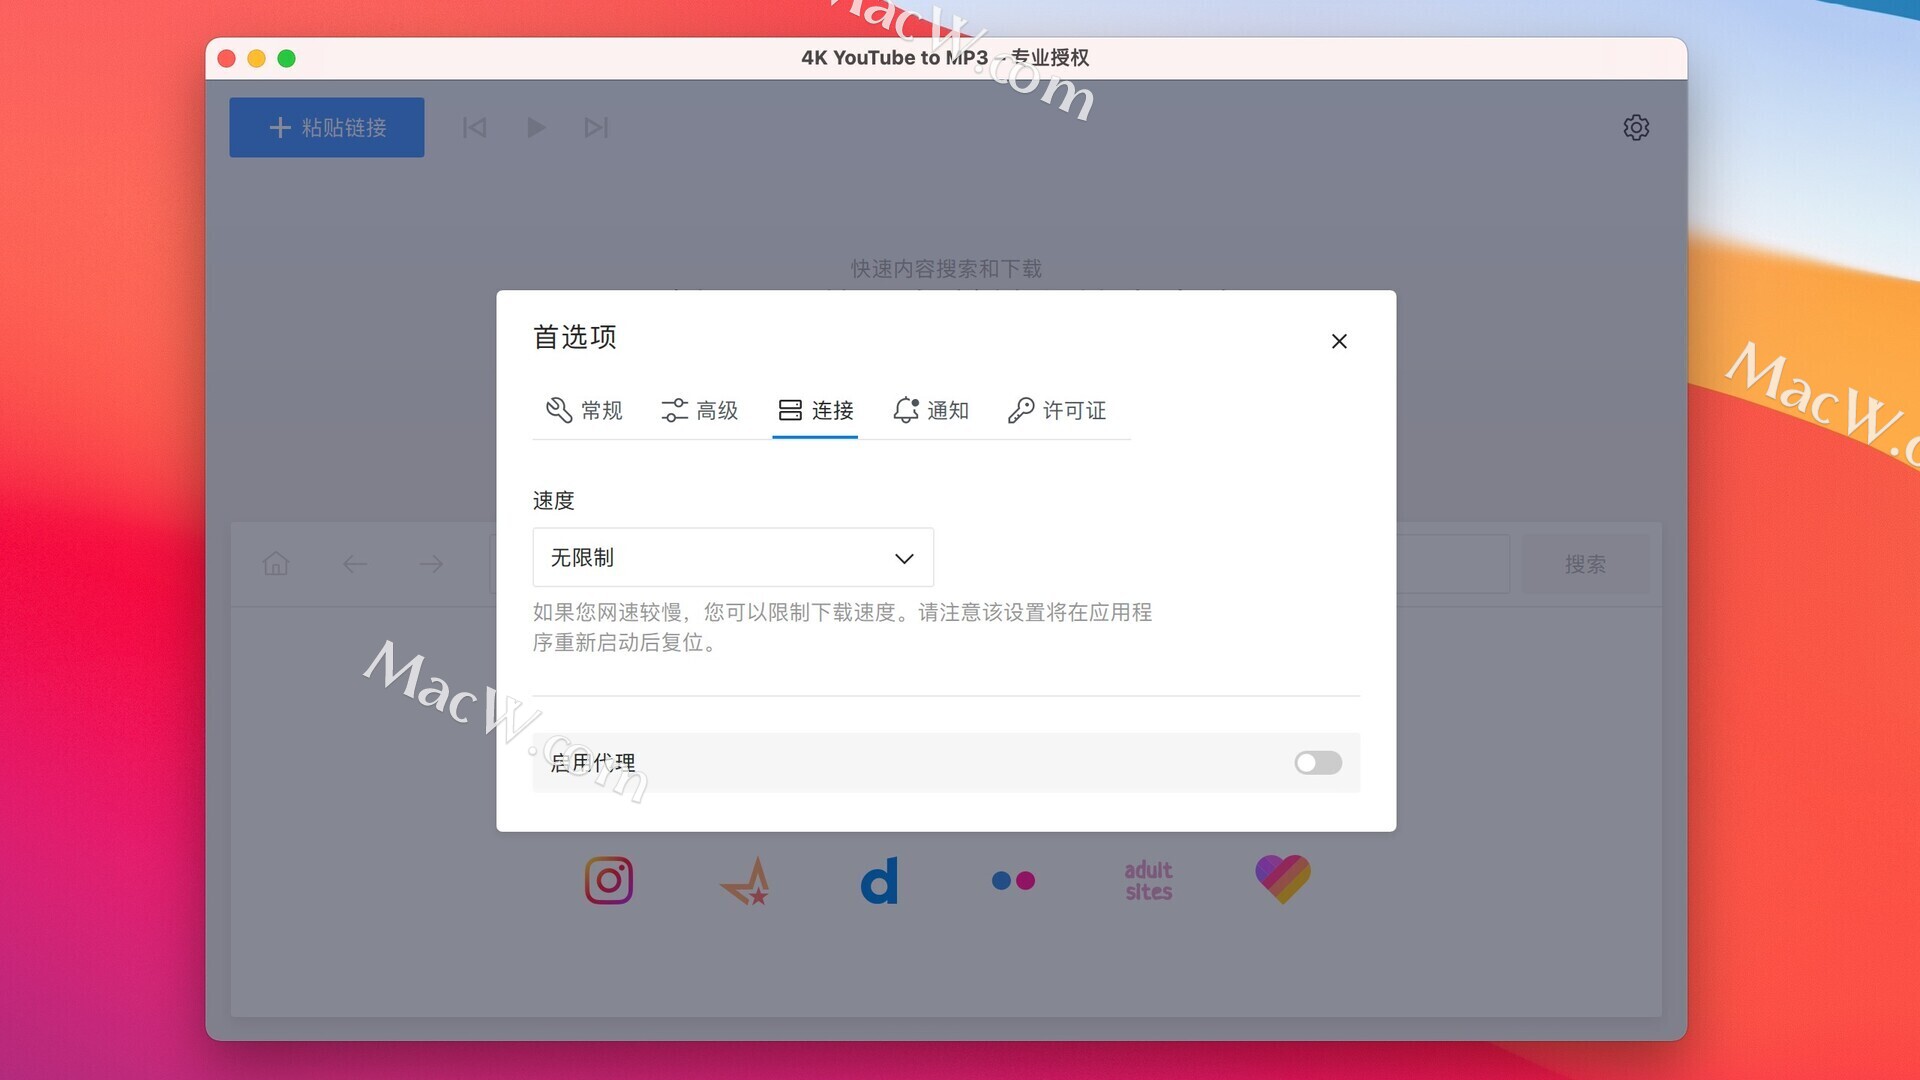The image size is (1920, 1080).
Task: Go back with the browser left arrow
Action: click(x=354, y=564)
